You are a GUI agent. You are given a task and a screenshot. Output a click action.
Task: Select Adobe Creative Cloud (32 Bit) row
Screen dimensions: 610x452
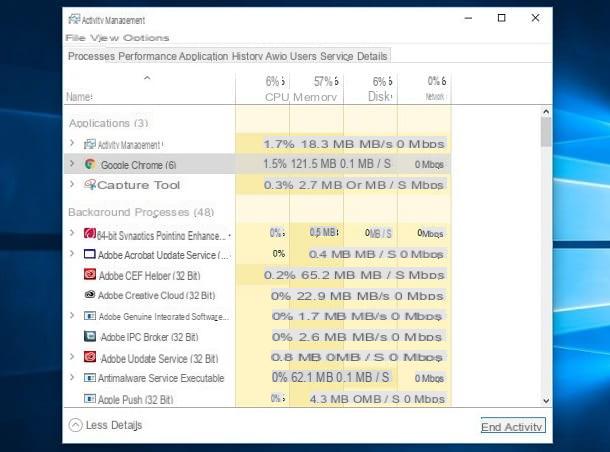(x=258, y=296)
